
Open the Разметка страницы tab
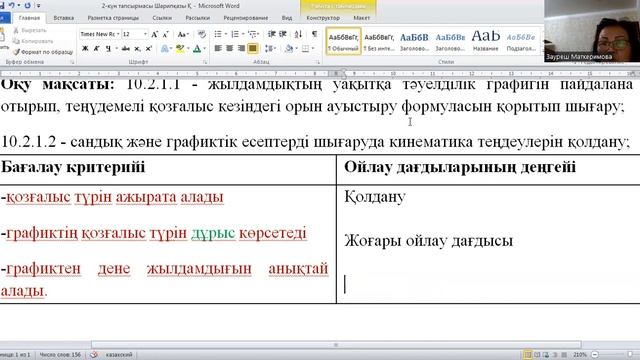[x=113, y=18]
